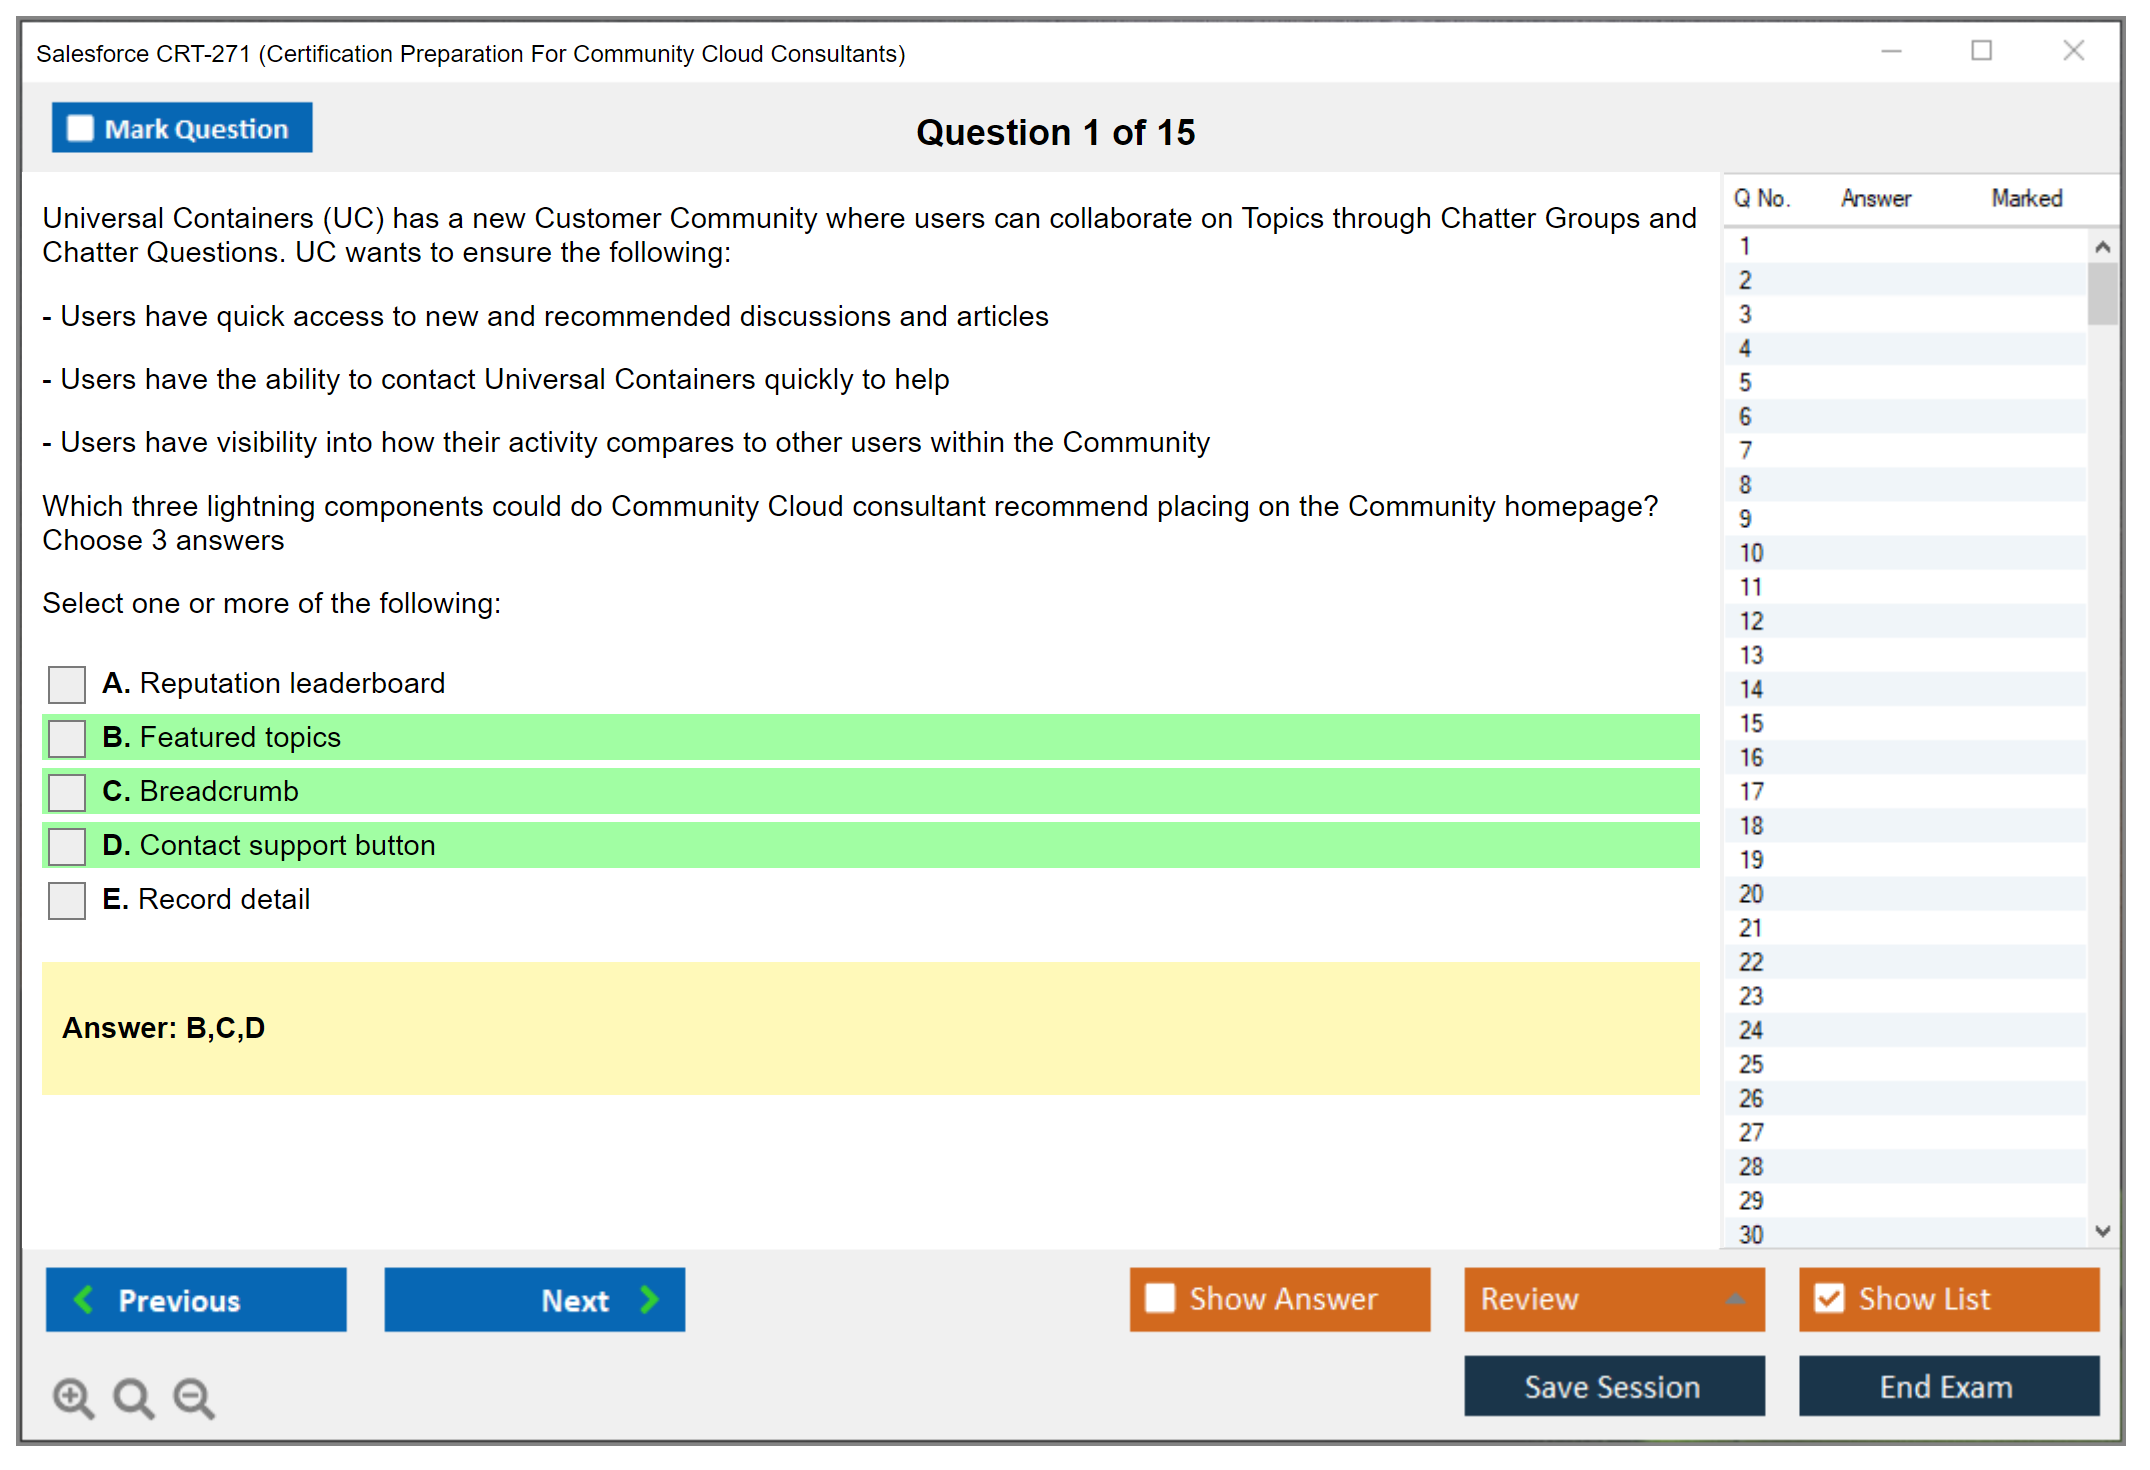The image size is (2150, 1470).
Task: Check option A Reputation leaderboard
Action: coord(67,685)
